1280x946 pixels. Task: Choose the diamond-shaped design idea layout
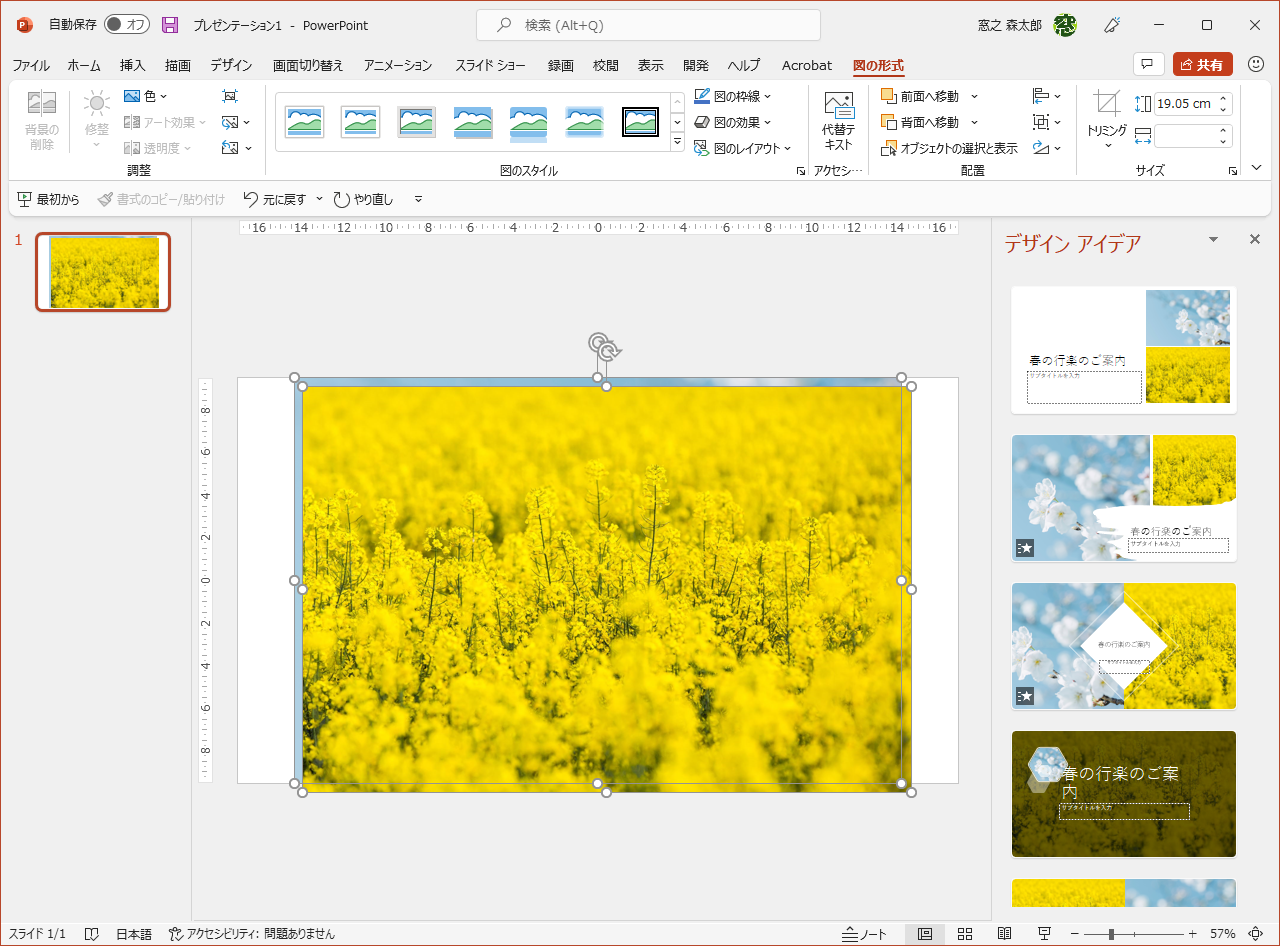[x=1124, y=646]
